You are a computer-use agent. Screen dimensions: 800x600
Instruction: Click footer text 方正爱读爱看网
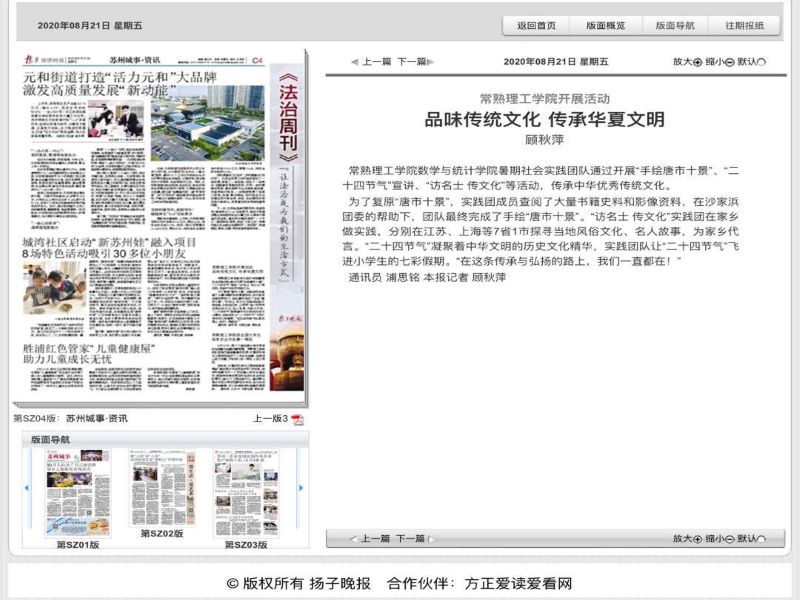[518, 583]
